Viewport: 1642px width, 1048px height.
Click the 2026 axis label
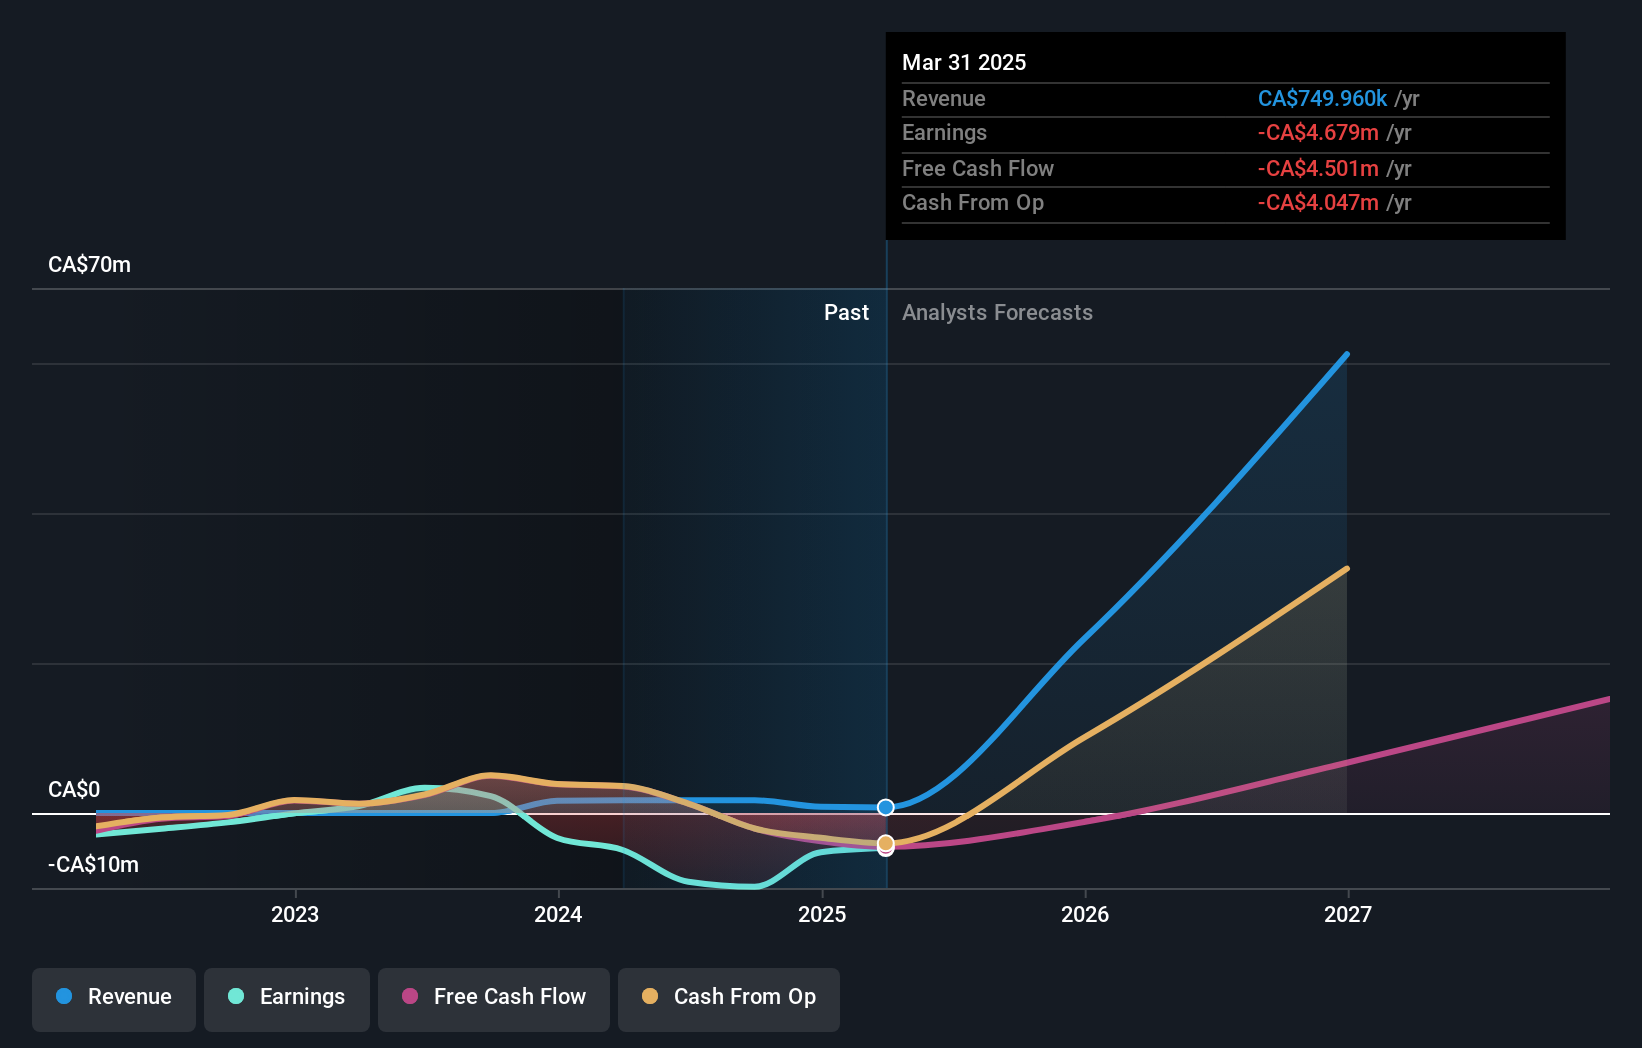click(1085, 913)
